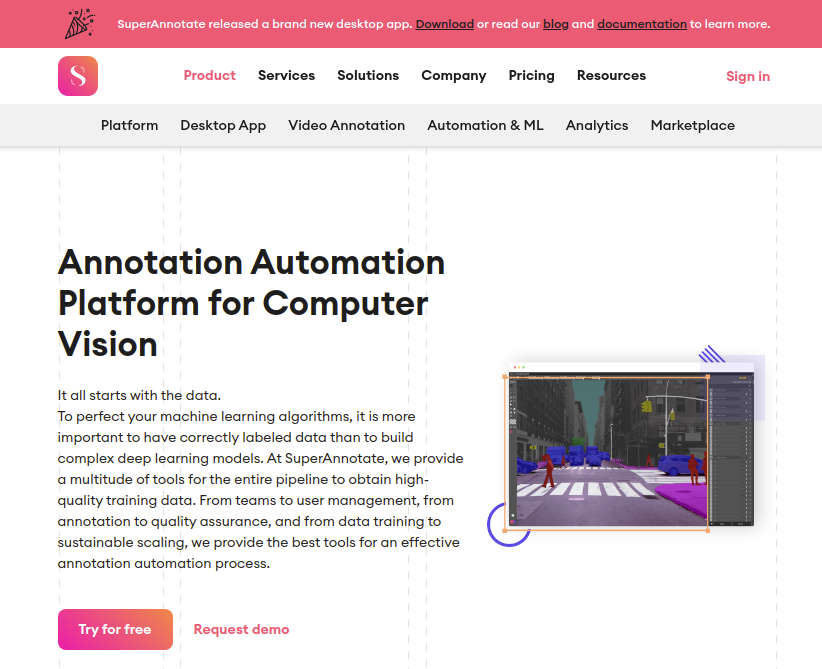The image size is (822, 669).
Task: Click the Download link in the banner
Action: point(445,24)
